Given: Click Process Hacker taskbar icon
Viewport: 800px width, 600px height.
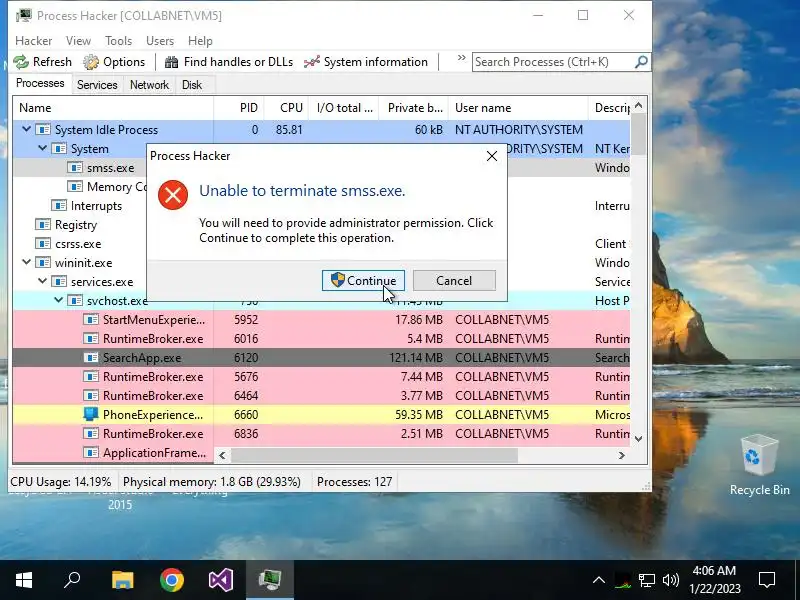Looking at the screenshot, I should pos(270,580).
